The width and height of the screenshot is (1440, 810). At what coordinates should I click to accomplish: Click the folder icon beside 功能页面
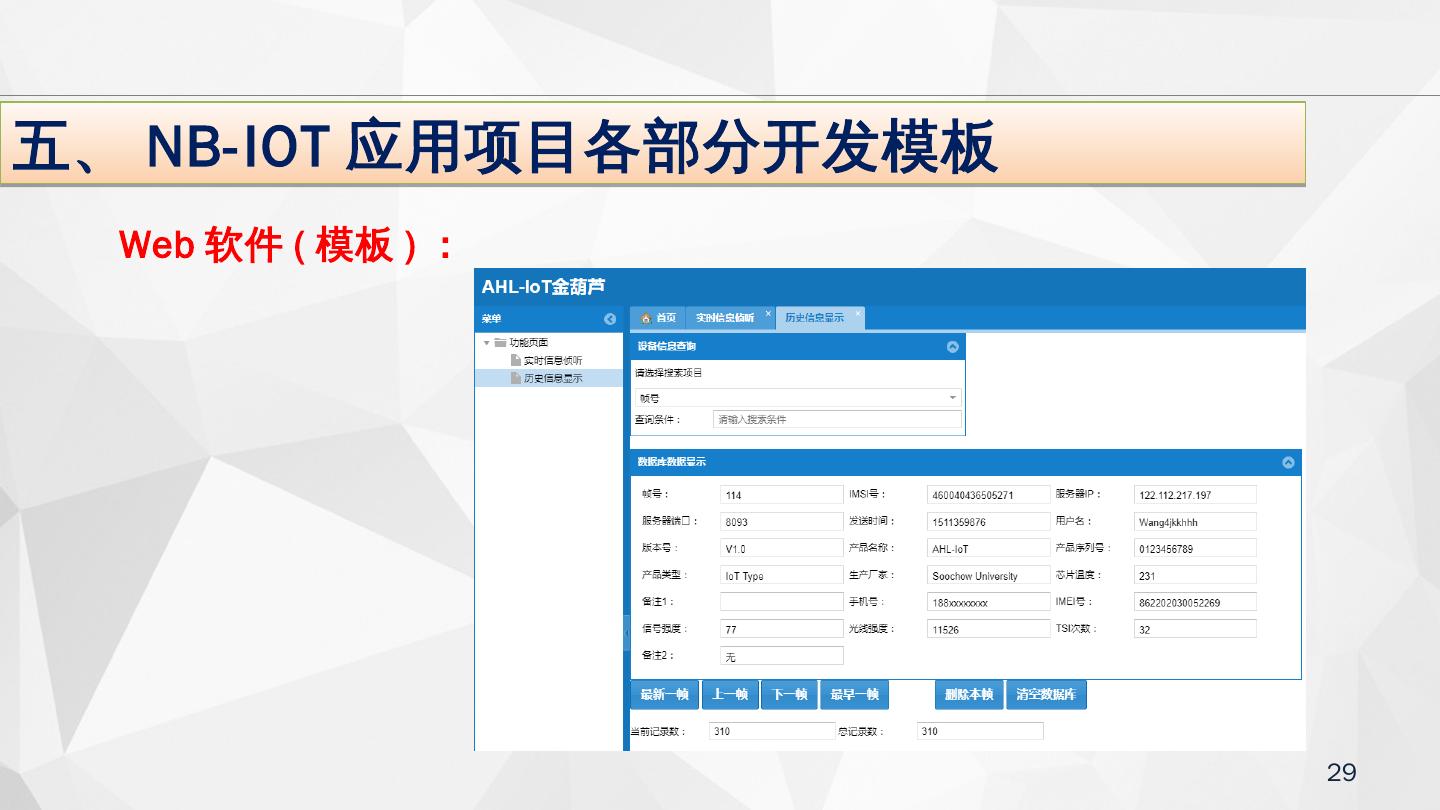pos(500,343)
